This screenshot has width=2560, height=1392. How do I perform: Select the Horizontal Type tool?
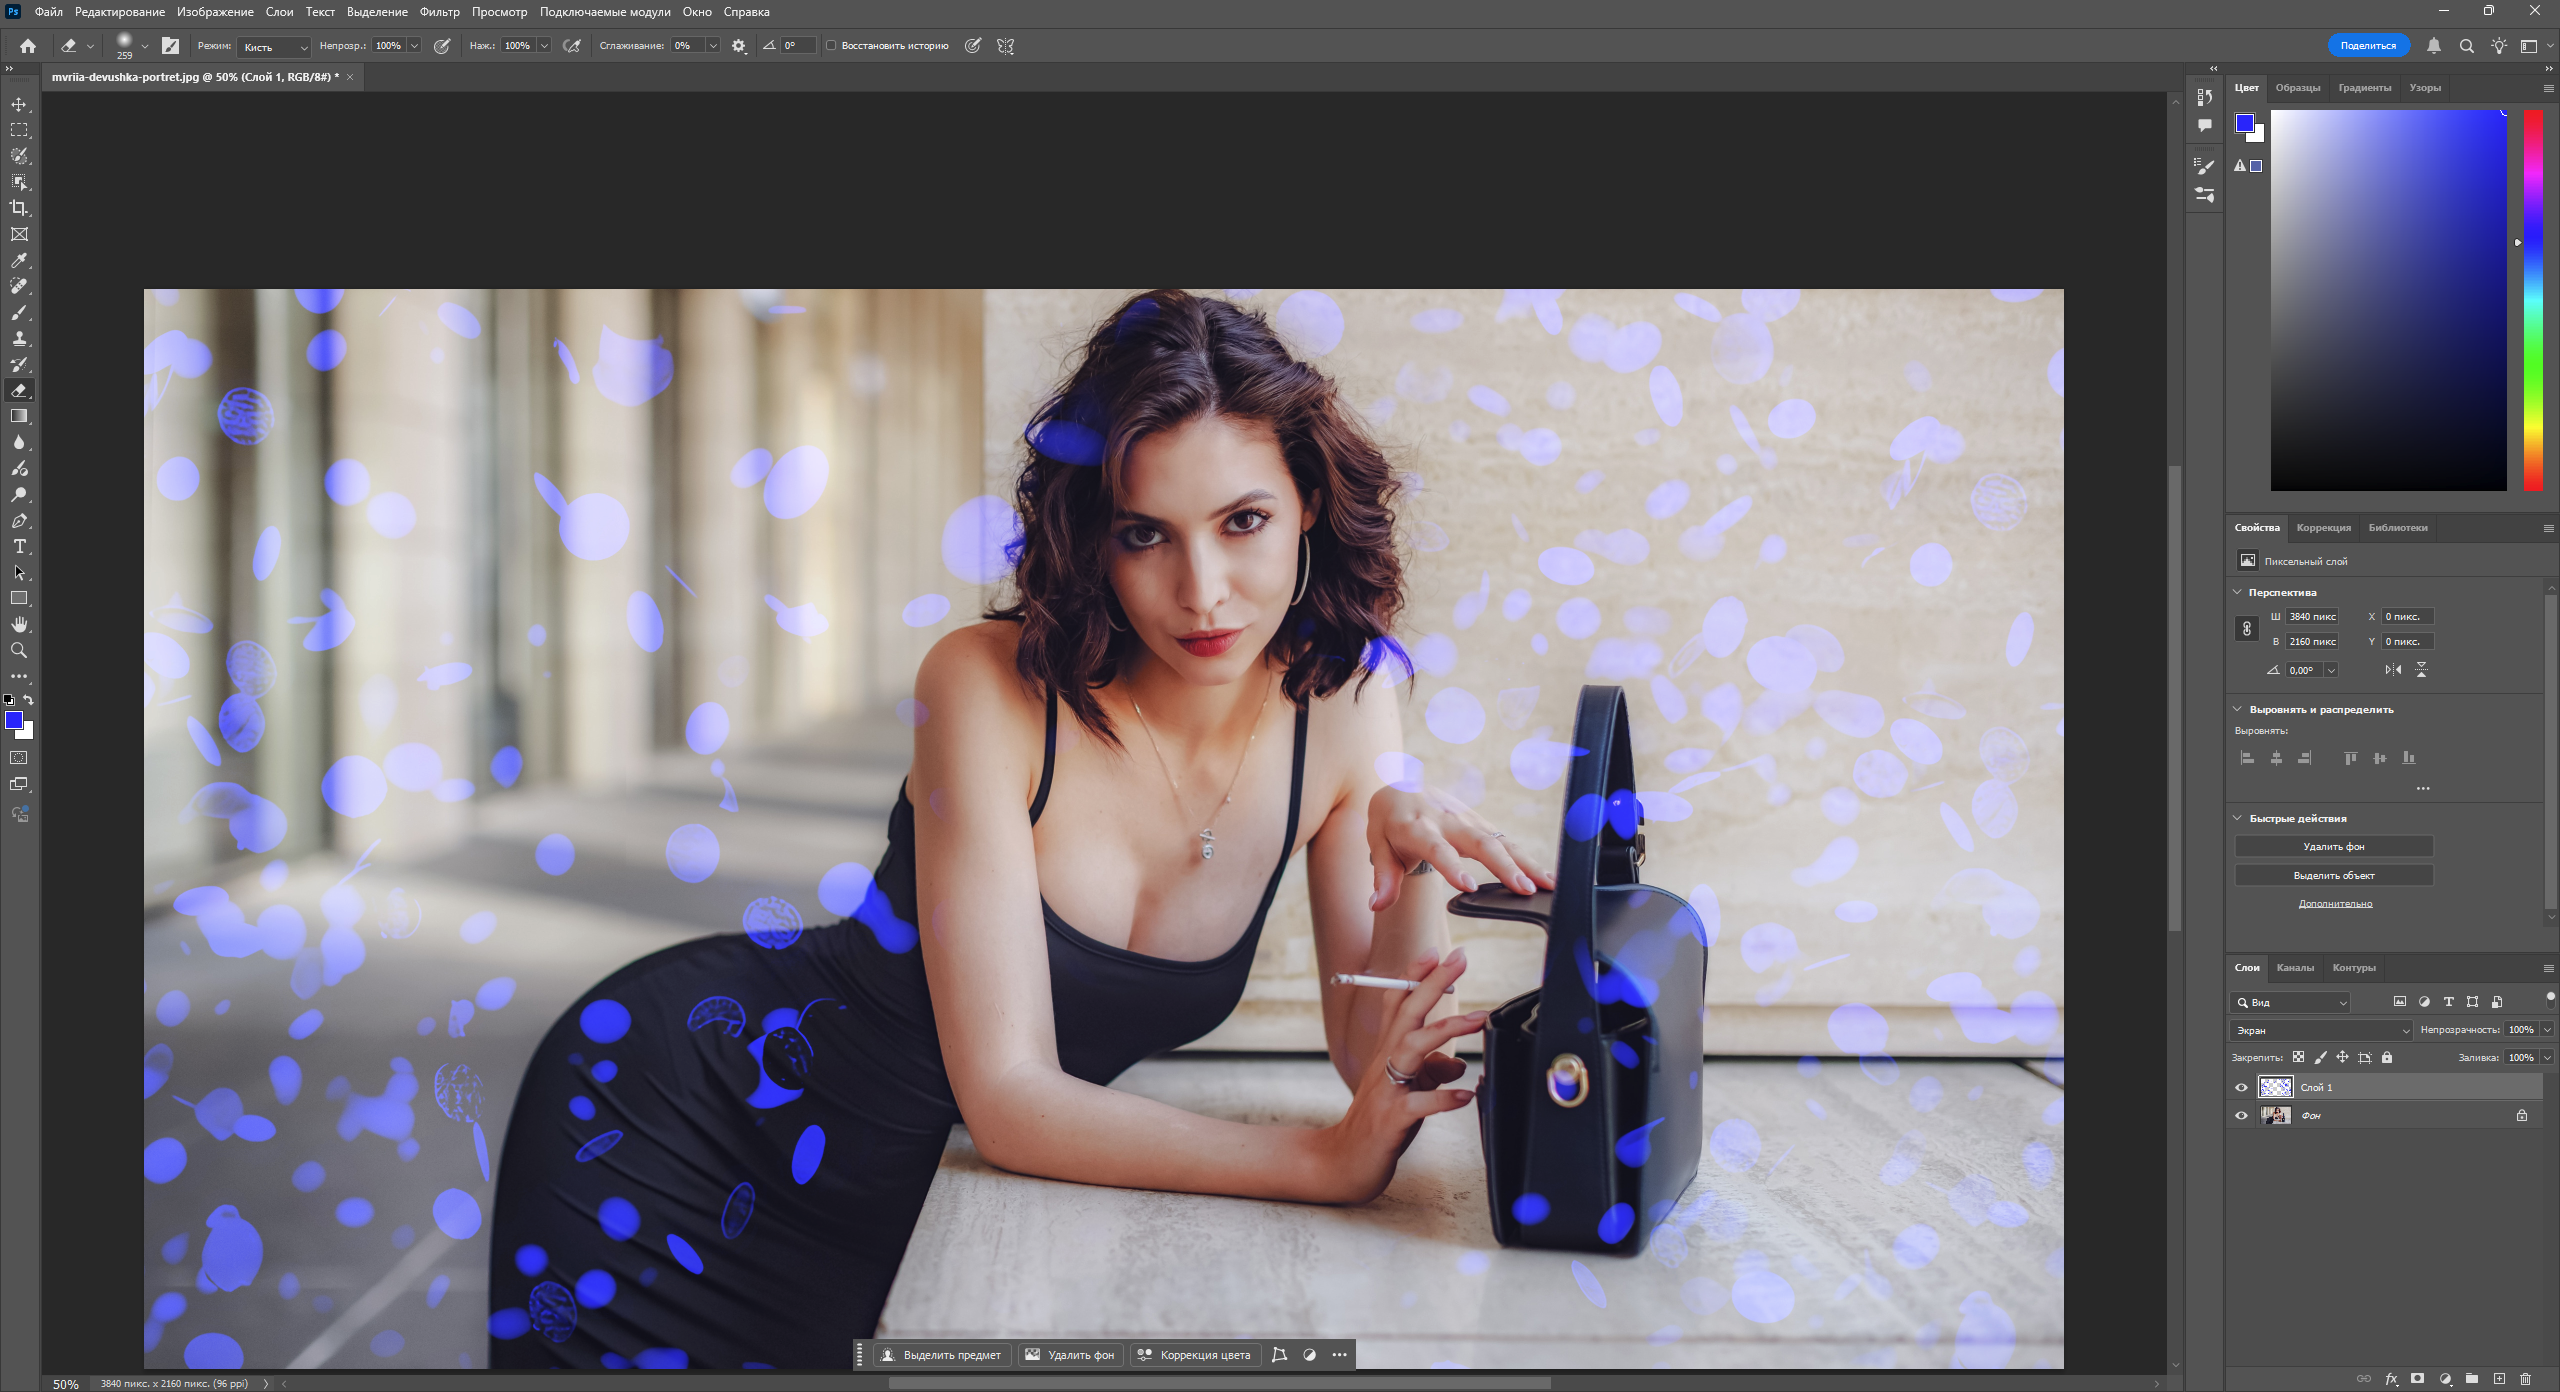click(x=19, y=546)
